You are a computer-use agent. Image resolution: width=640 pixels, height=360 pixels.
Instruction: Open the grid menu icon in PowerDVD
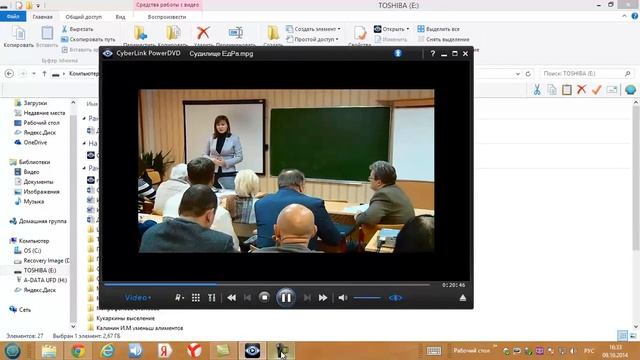pos(196,298)
